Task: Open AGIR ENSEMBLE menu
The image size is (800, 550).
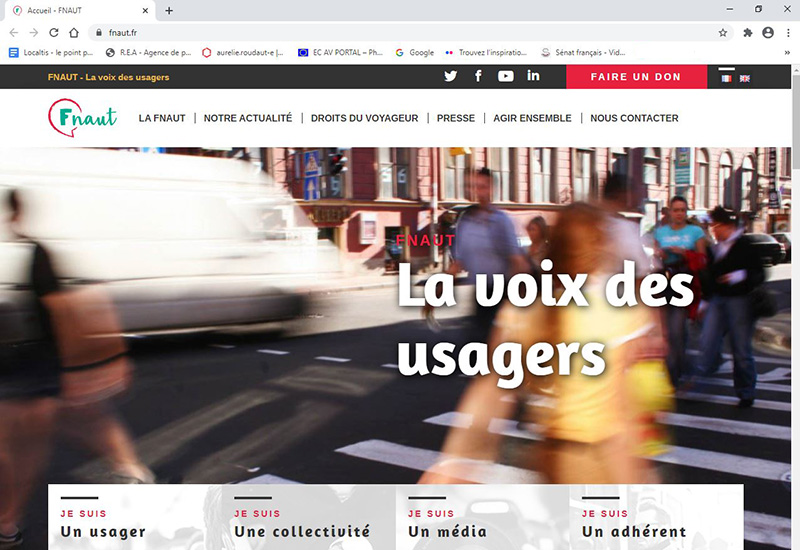Action: (x=532, y=118)
